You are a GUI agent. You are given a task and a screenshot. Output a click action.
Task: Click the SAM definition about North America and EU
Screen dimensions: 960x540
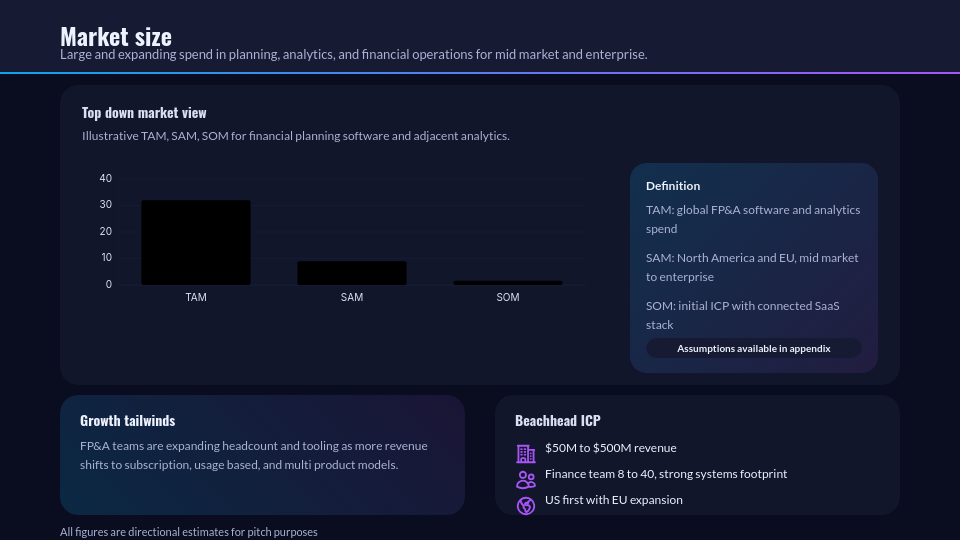[752, 267]
